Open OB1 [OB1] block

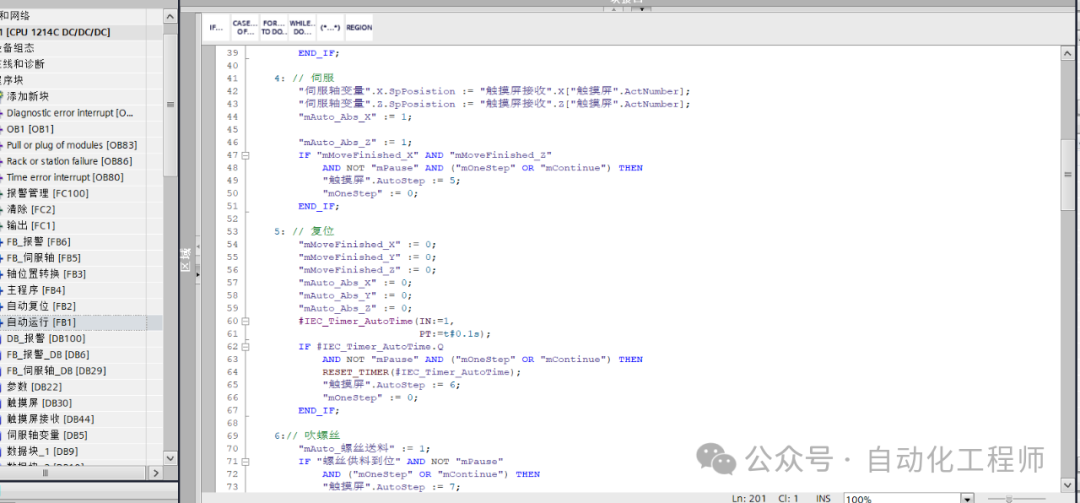tap(30, 129)
